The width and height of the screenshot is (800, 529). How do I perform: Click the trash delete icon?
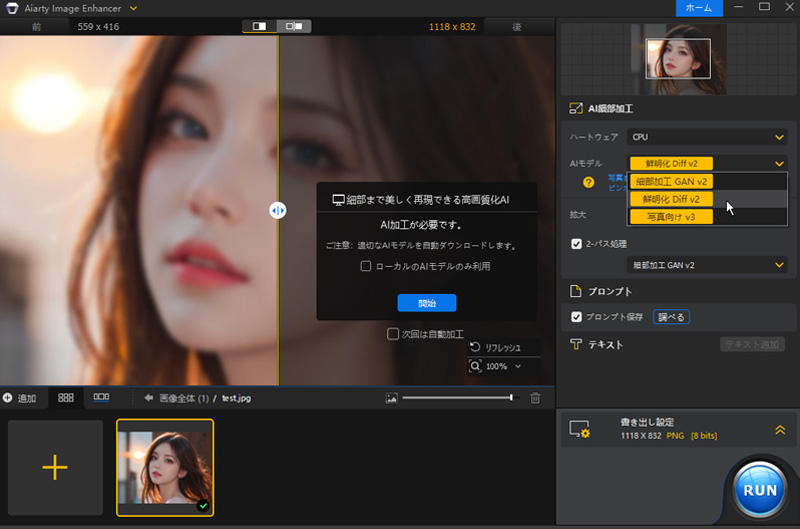[x=535, y=398]
